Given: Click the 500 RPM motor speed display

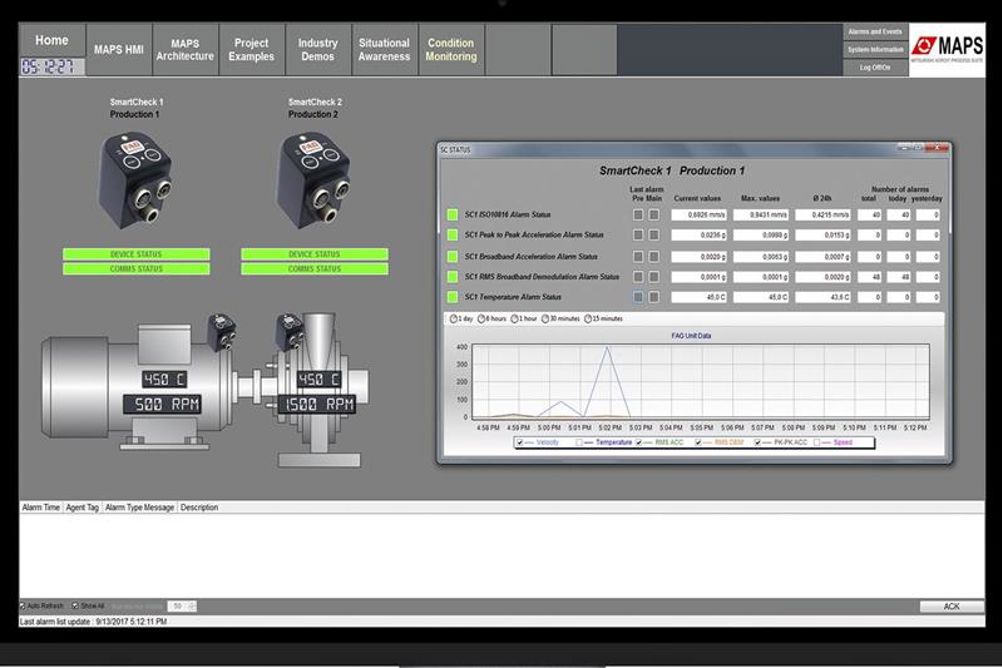Looking at the screenshot, I should (x=163, y=404).
